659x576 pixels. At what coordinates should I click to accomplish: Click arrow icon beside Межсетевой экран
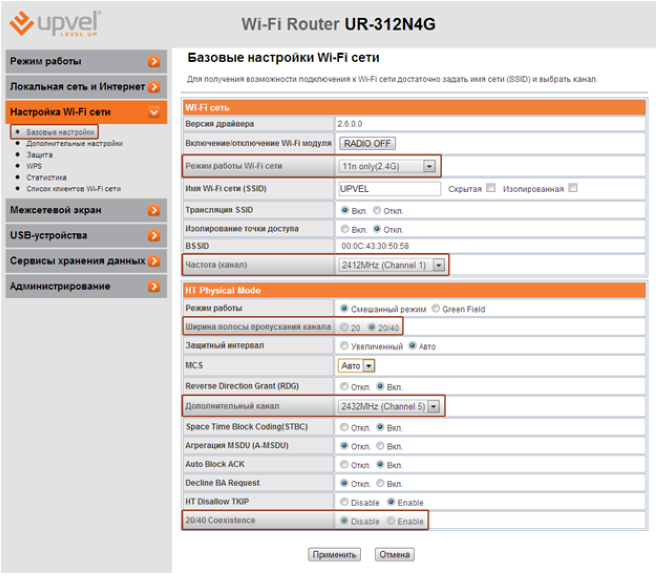[154, 210]
